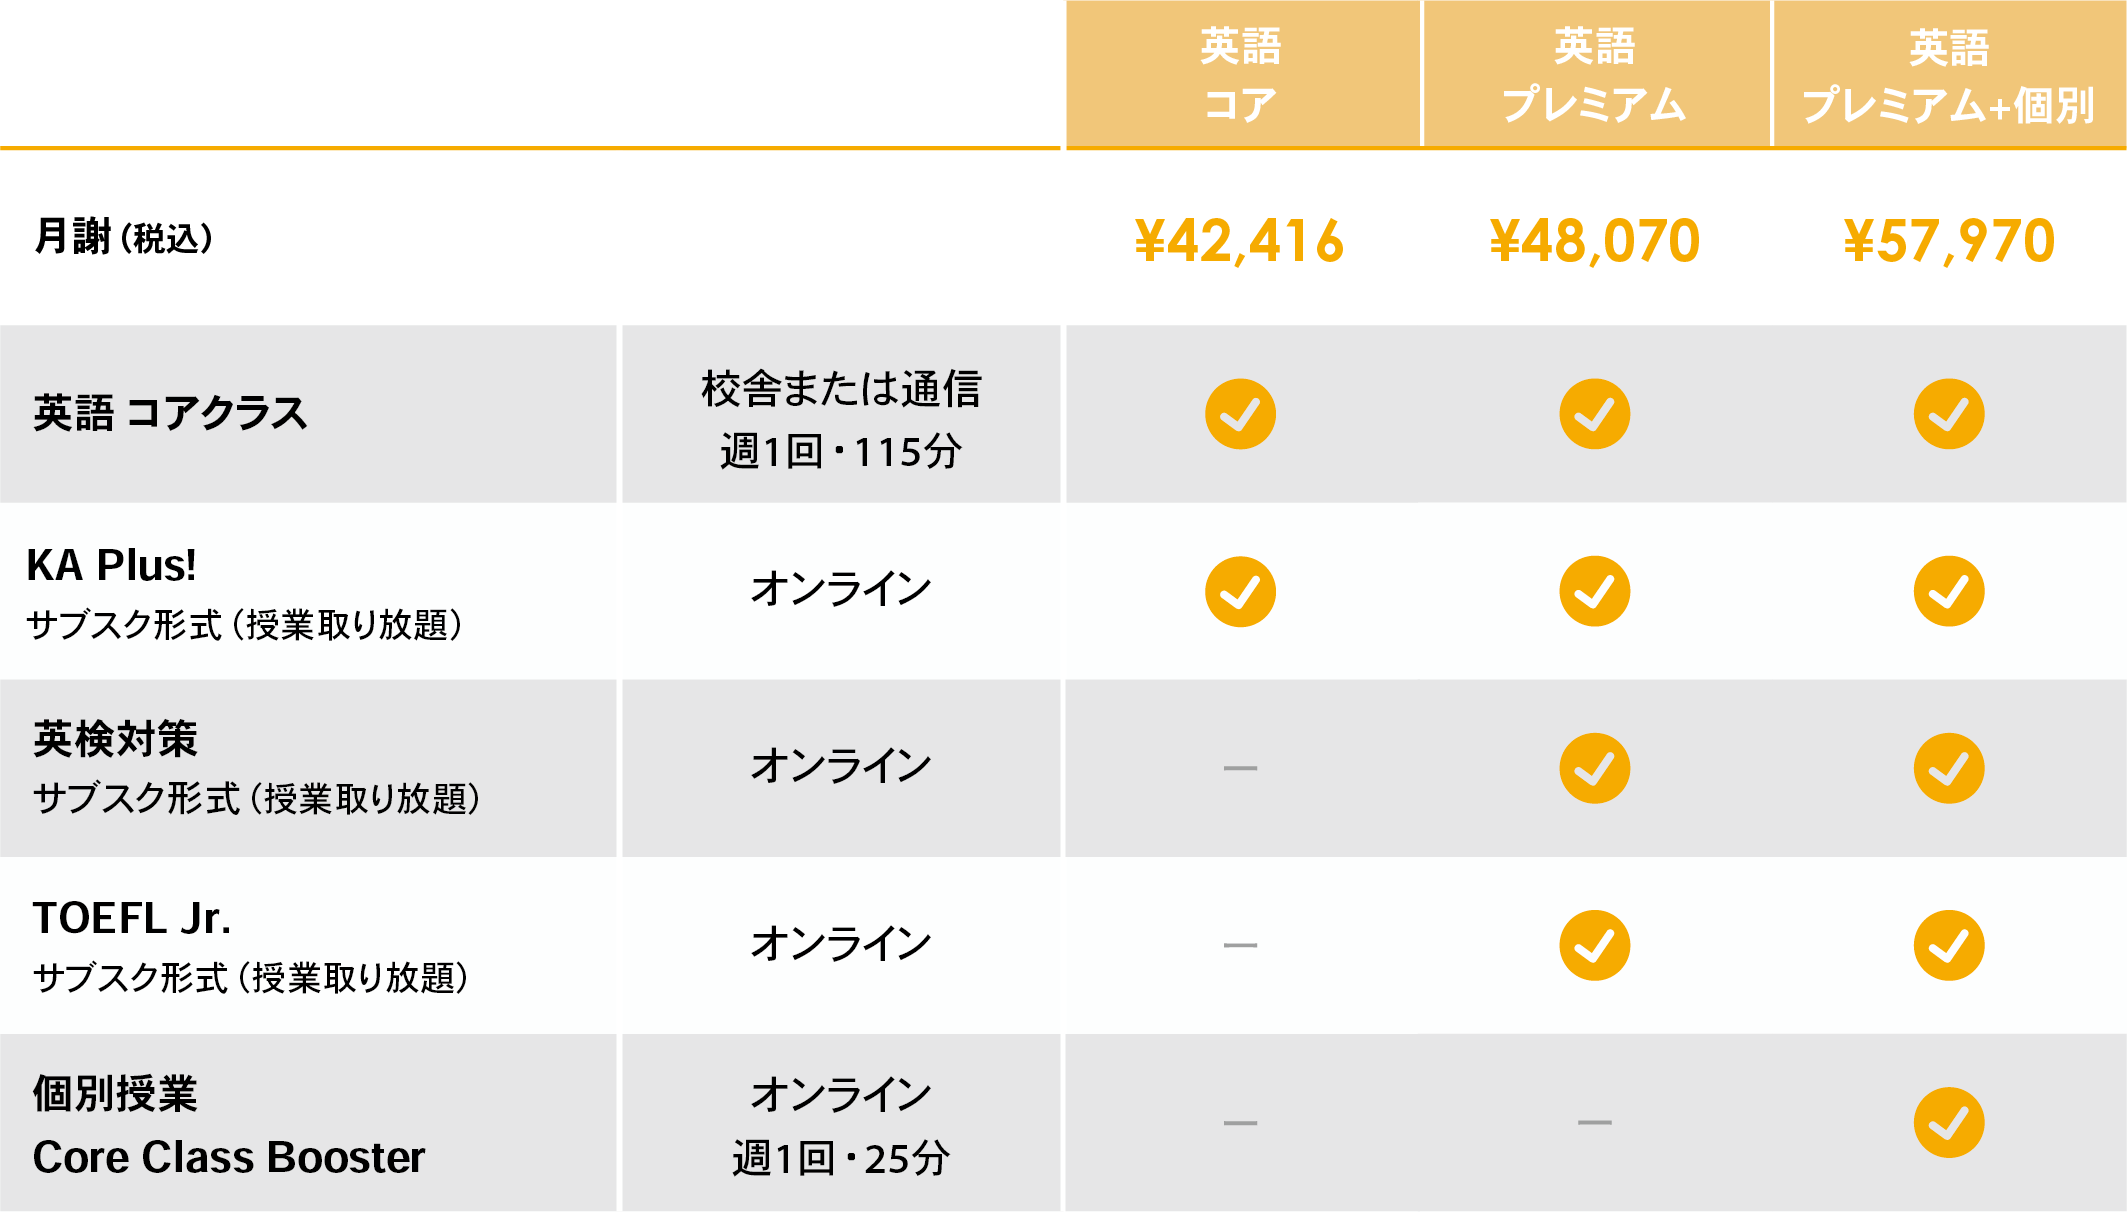2127x1212 pixels.
Task: Click the 英語プレミアム checkmark for KA Plus!
Action: coord(1594,591)
